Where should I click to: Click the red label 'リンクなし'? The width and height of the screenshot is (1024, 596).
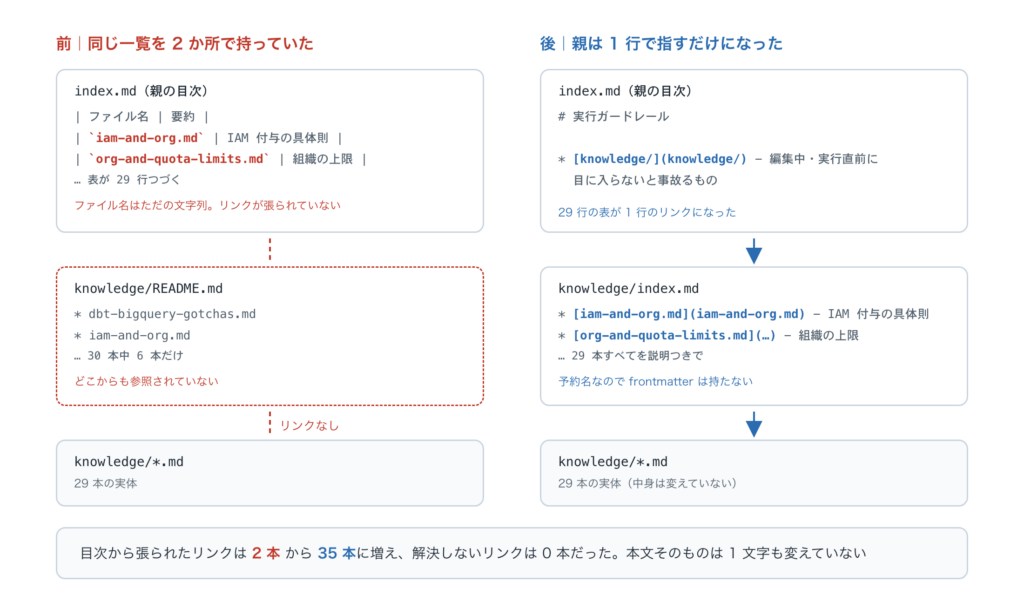pyautogui.click(x=310, y=426)
